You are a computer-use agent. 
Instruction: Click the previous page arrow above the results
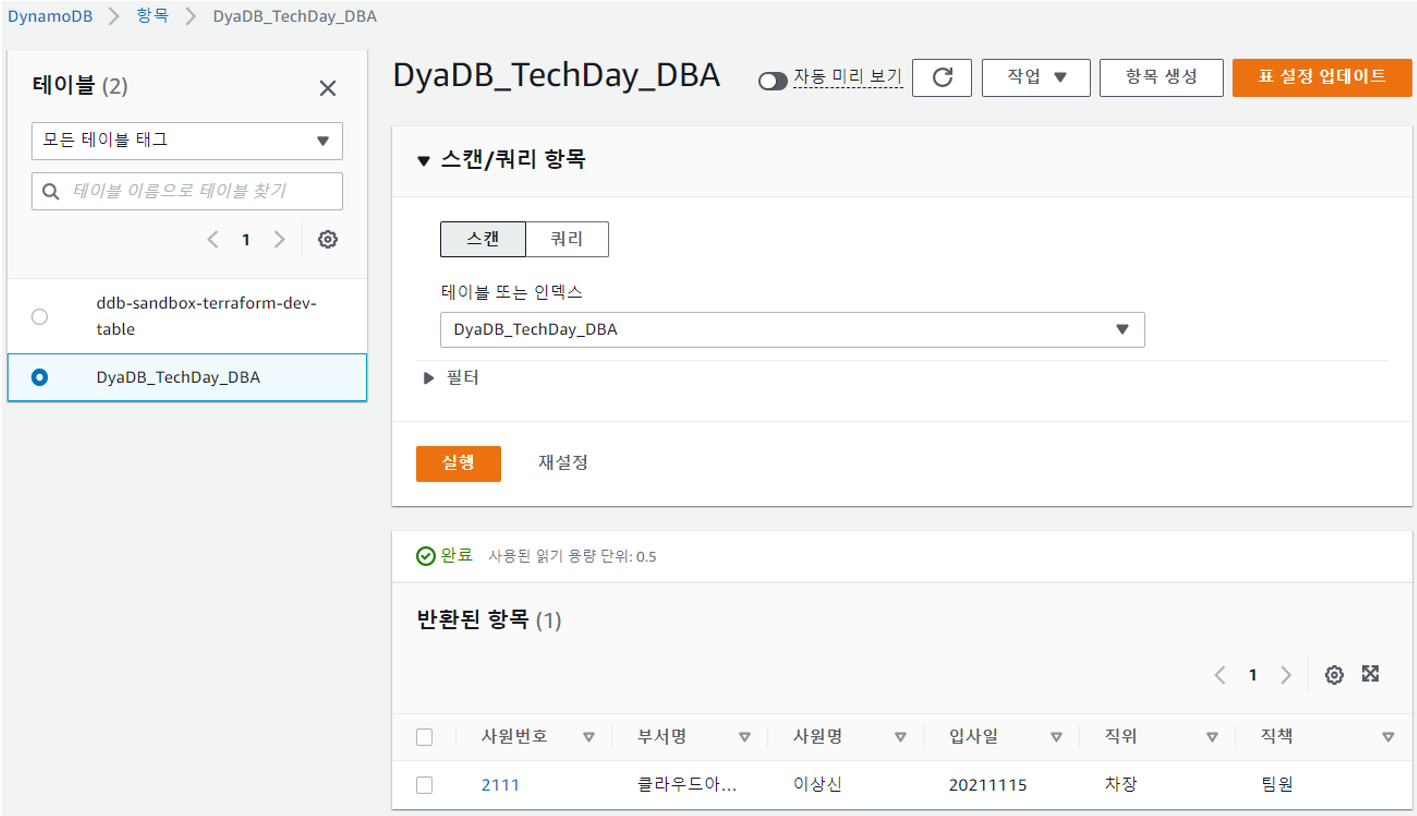point(1220,675)
